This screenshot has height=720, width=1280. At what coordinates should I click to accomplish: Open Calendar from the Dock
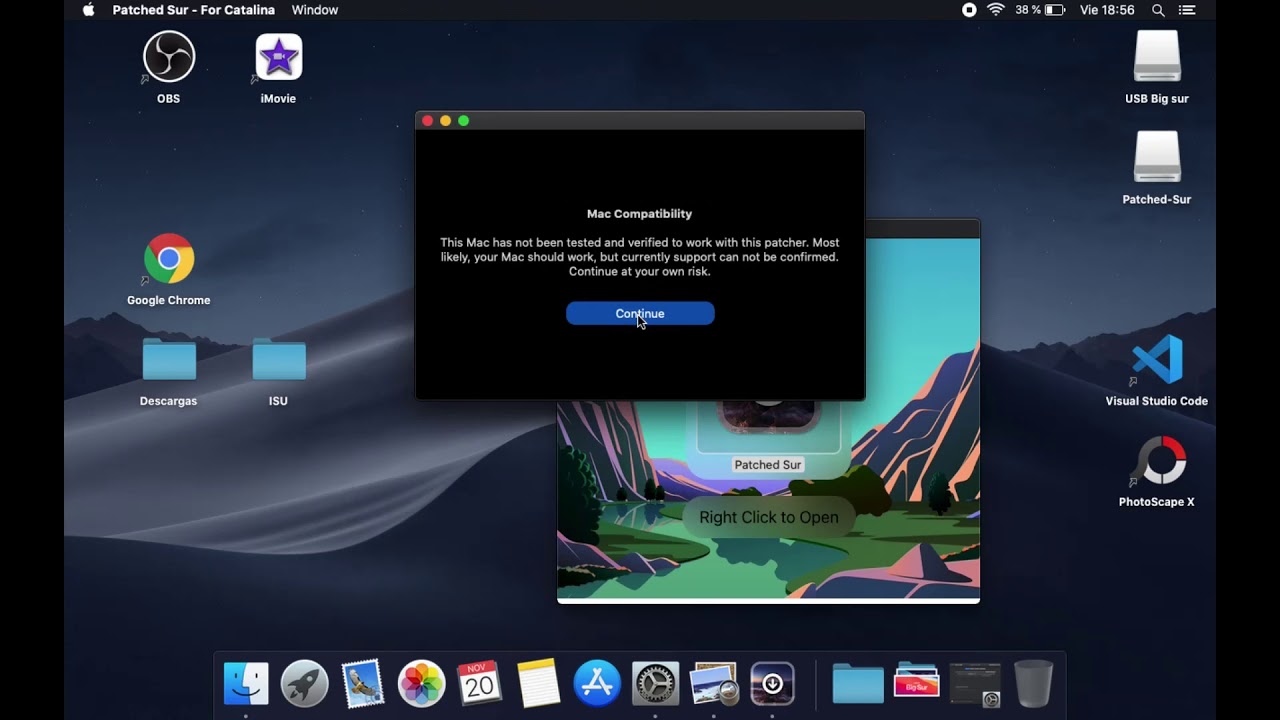click(479, 684)
